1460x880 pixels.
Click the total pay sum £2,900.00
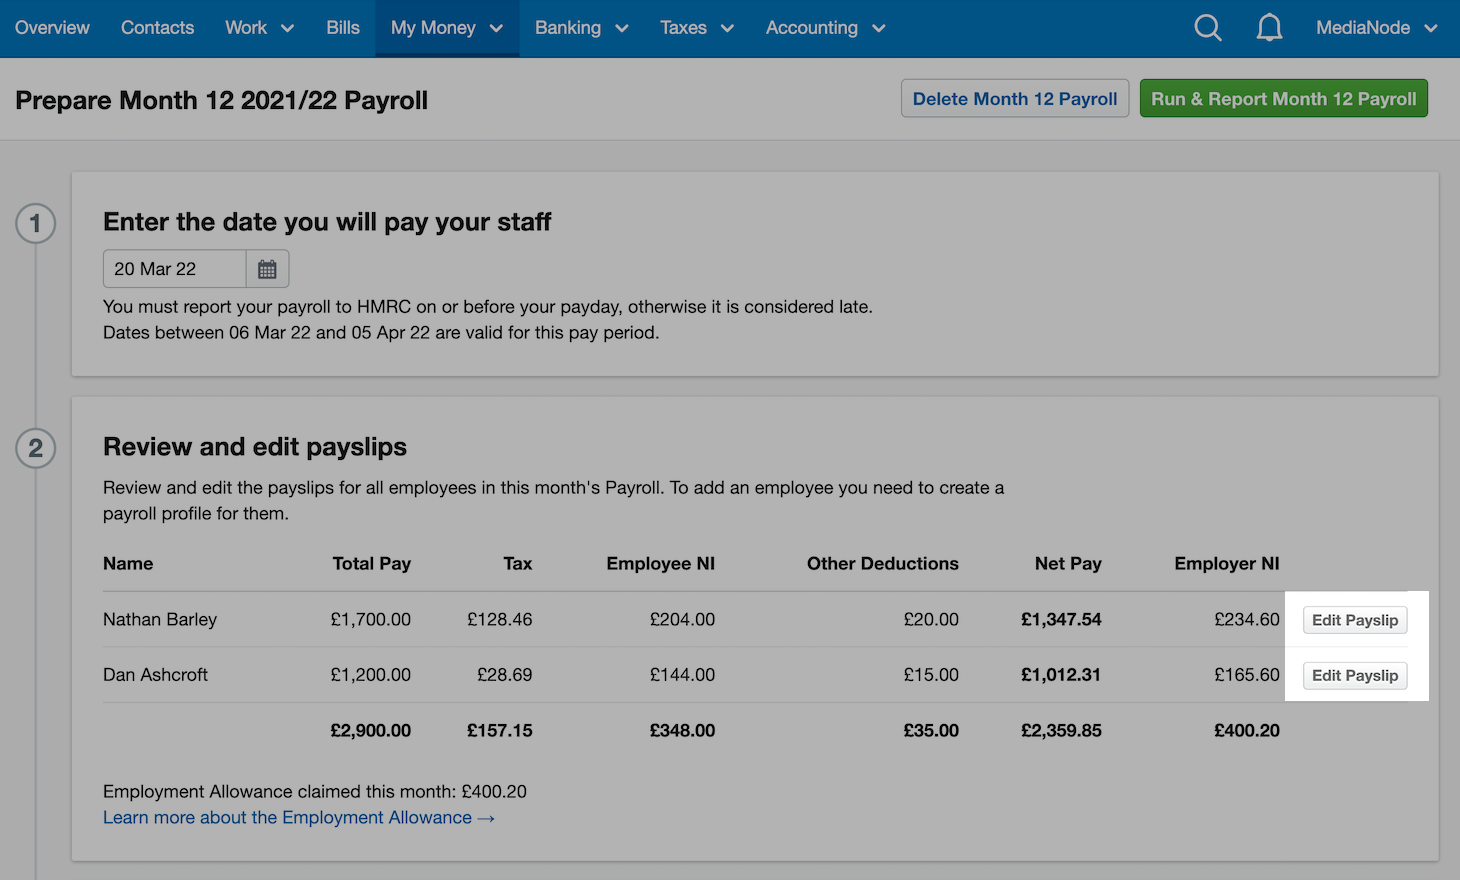click(x=371, y=731)
